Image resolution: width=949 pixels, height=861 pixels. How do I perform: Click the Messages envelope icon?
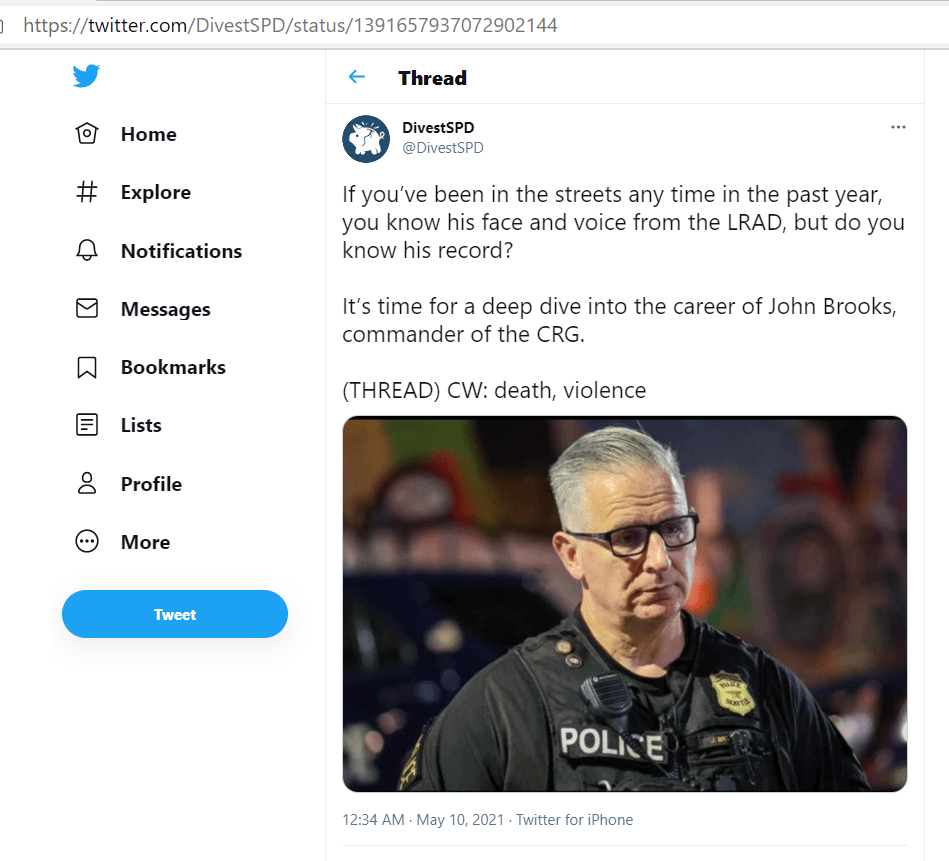tap(87, 309)
